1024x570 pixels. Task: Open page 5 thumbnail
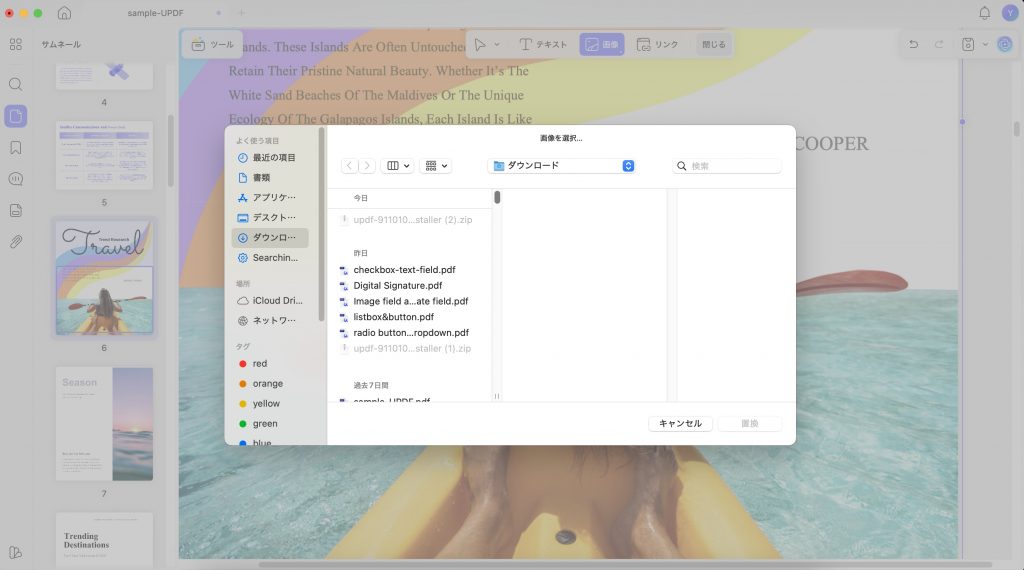104,155
